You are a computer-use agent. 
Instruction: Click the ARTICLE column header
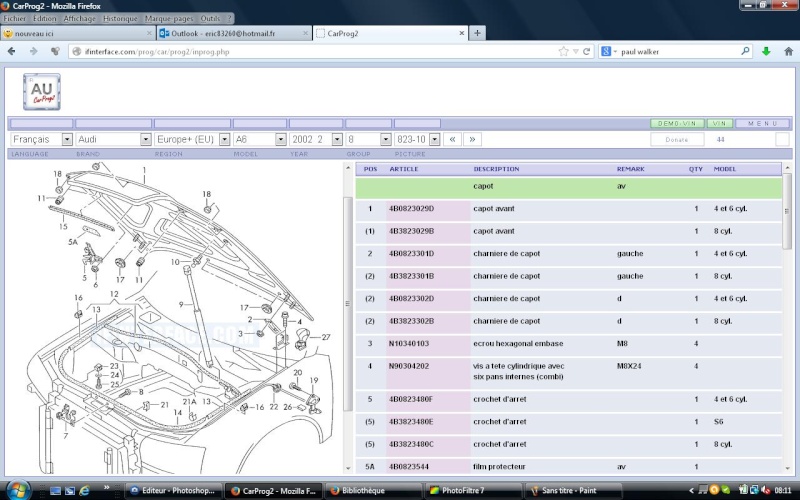[x=404, y=169]
